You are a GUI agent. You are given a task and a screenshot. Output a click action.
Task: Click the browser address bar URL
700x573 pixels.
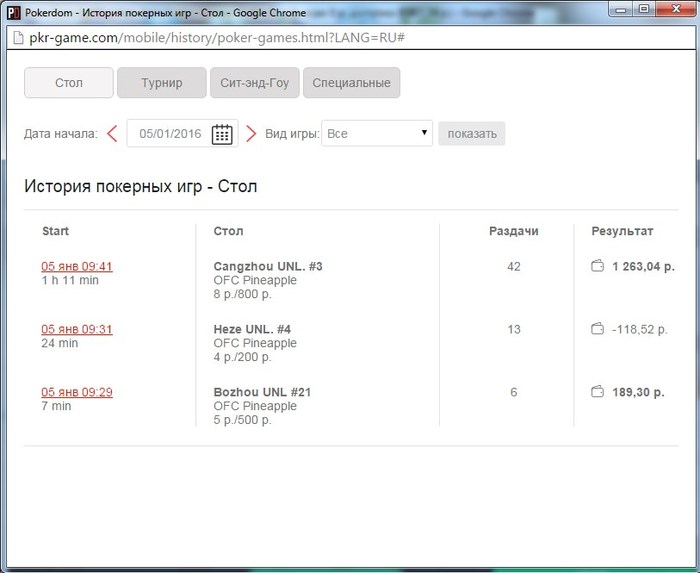click(217, 38)
